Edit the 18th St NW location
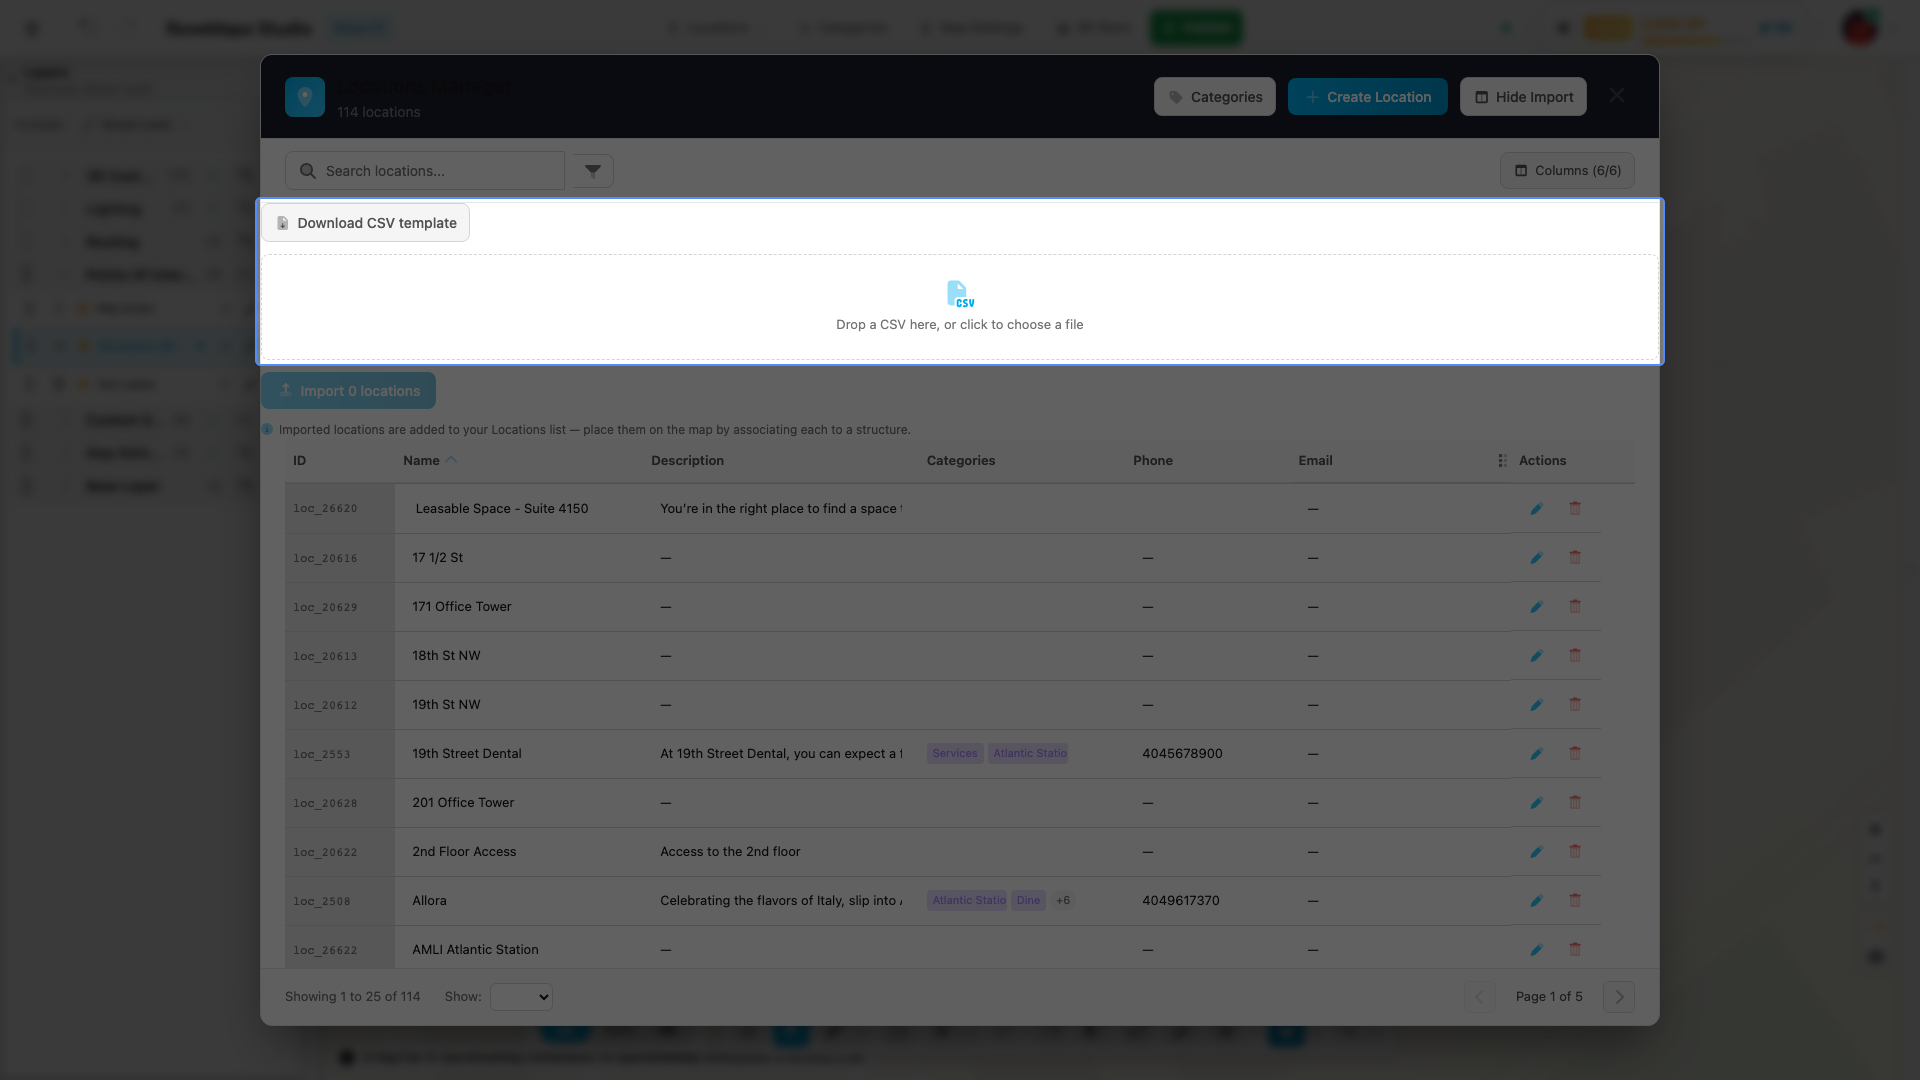 tap(1537, 656)
